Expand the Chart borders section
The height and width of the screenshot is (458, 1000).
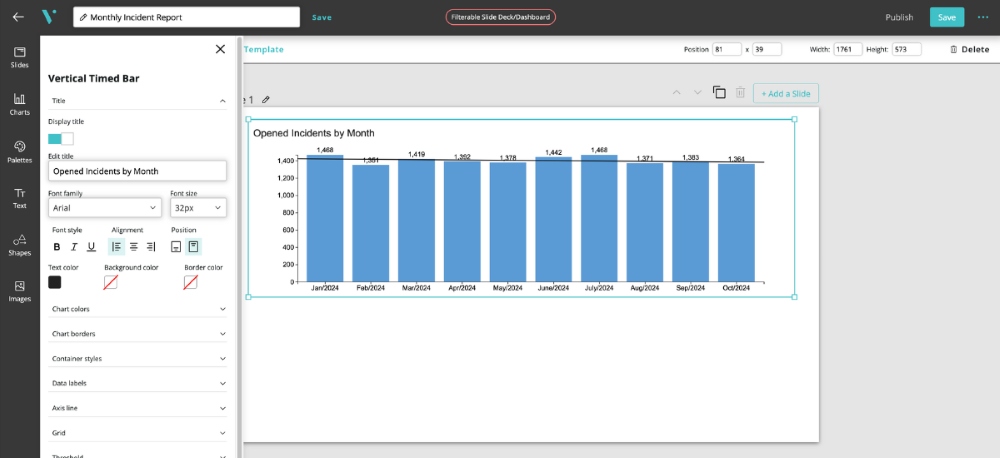137,334
